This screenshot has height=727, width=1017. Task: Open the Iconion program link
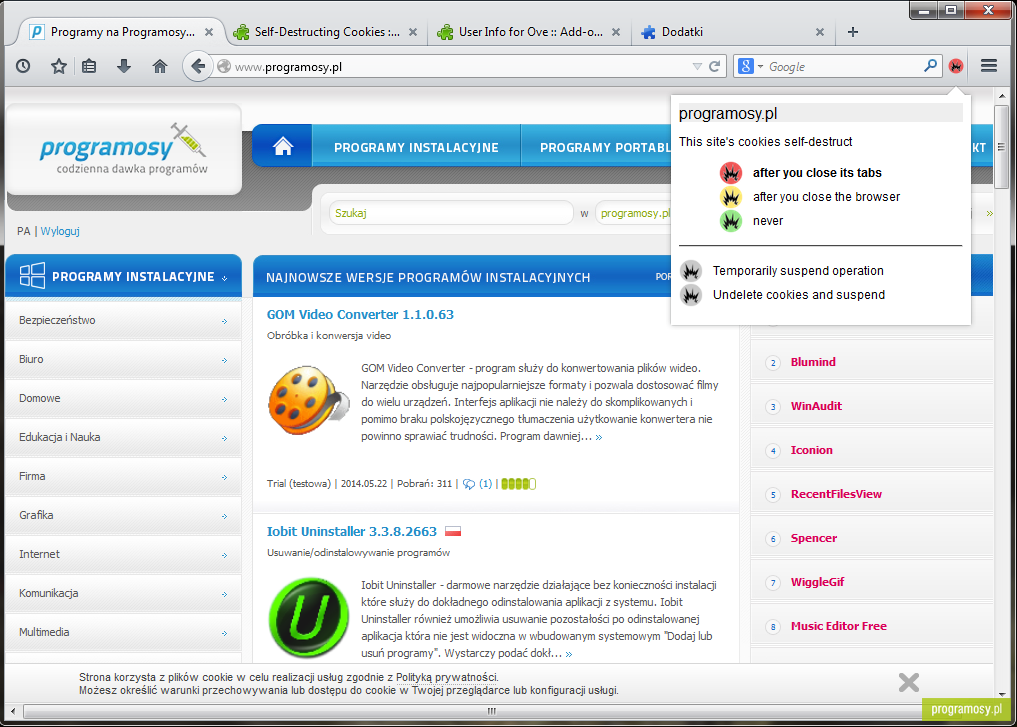(811, 450)
